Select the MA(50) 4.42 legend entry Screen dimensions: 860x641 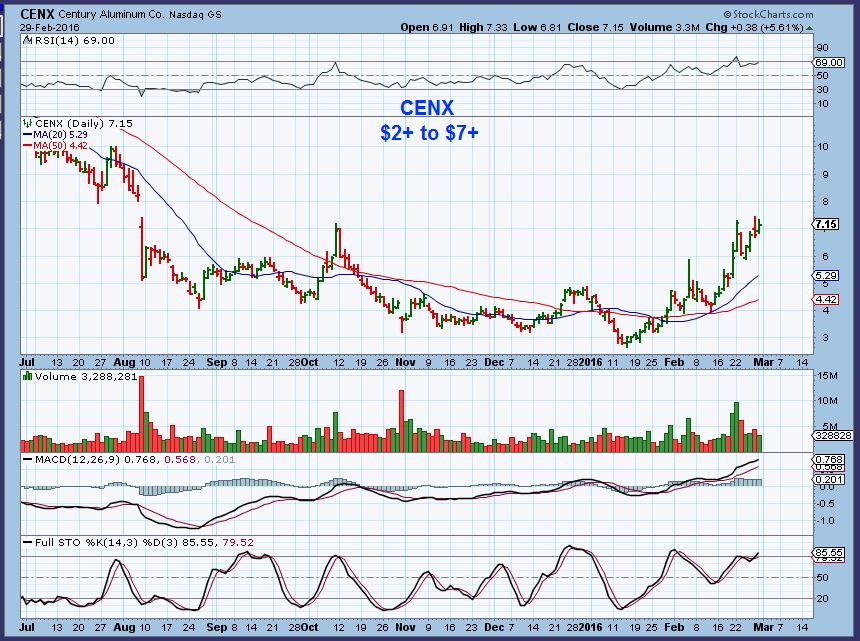coord(55,146)
